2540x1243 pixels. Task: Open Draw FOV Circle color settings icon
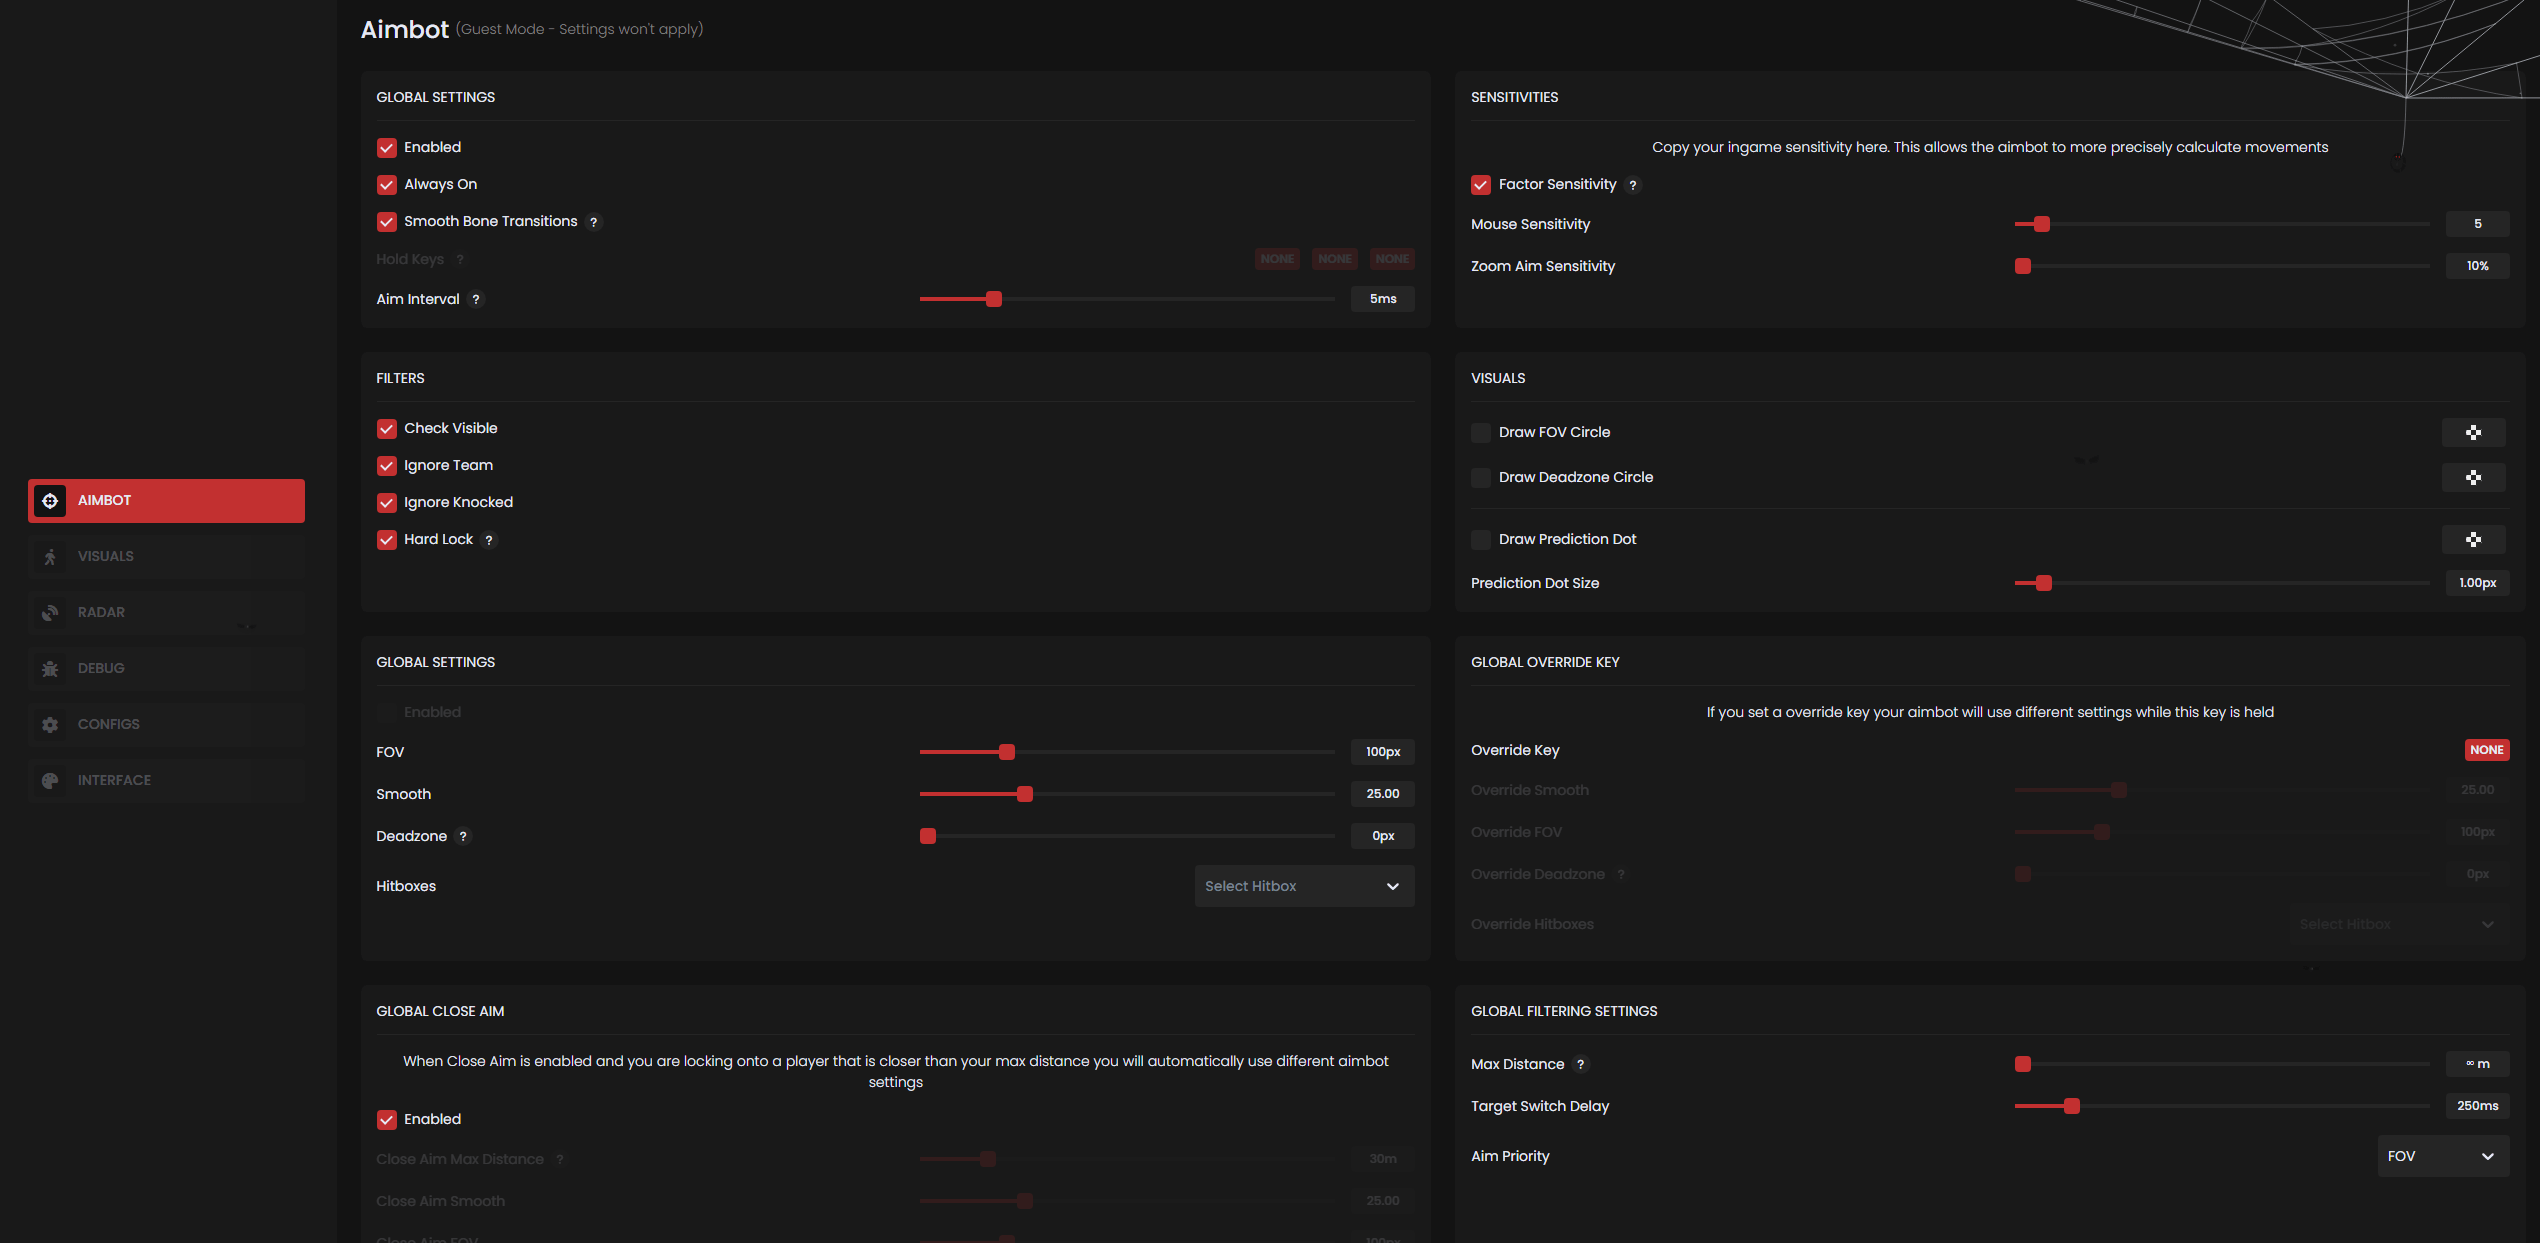(x=2472, y=432)
